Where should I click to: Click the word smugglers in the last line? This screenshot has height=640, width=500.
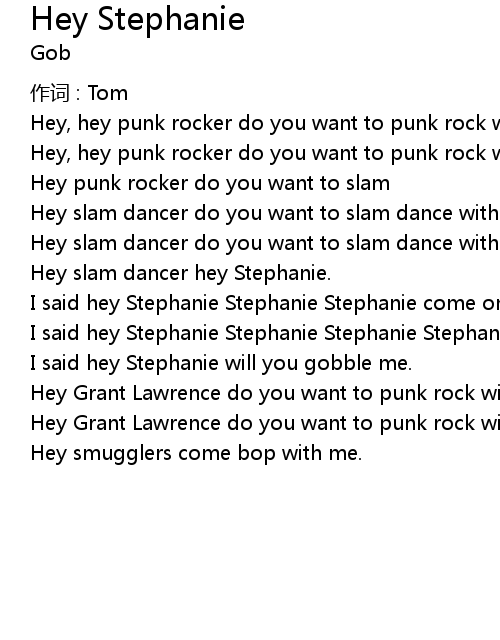click(x=122, y=453)
